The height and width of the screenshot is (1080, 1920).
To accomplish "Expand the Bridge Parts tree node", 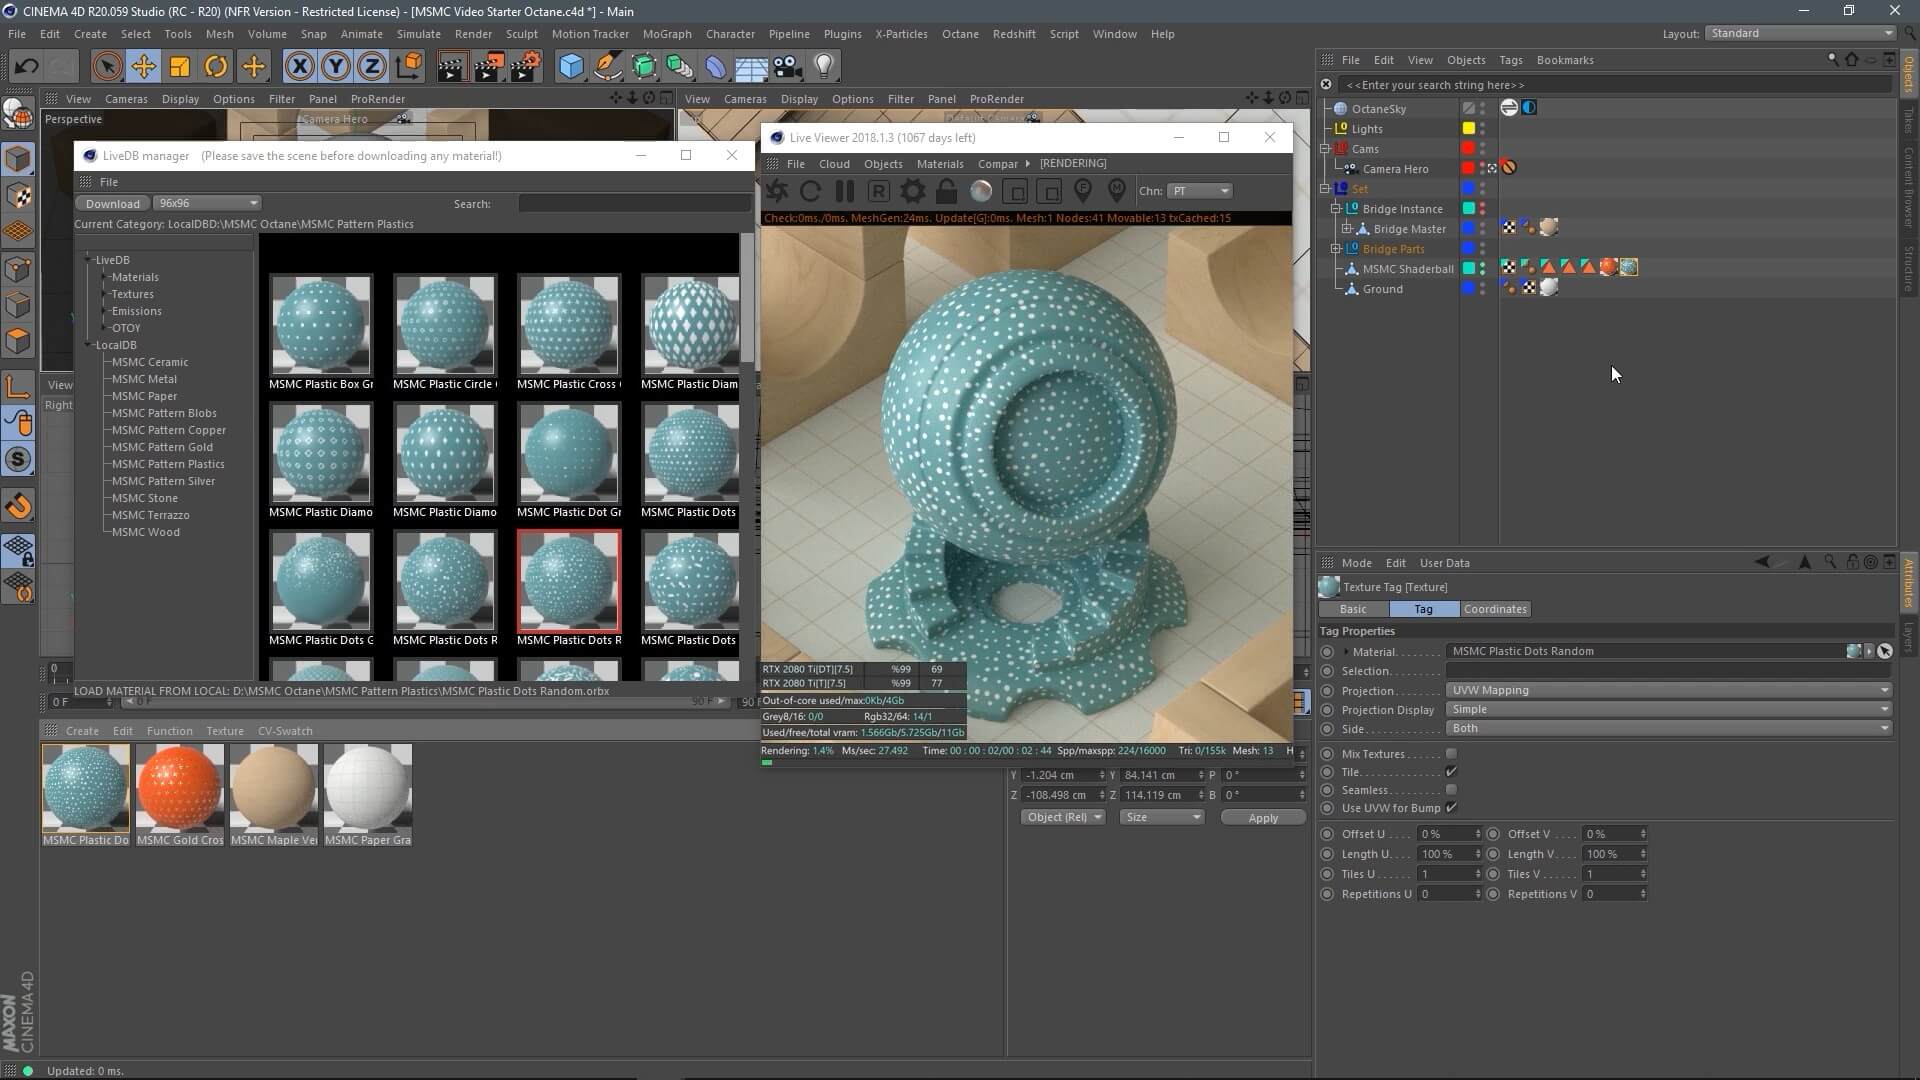I will click(1336, 249).
